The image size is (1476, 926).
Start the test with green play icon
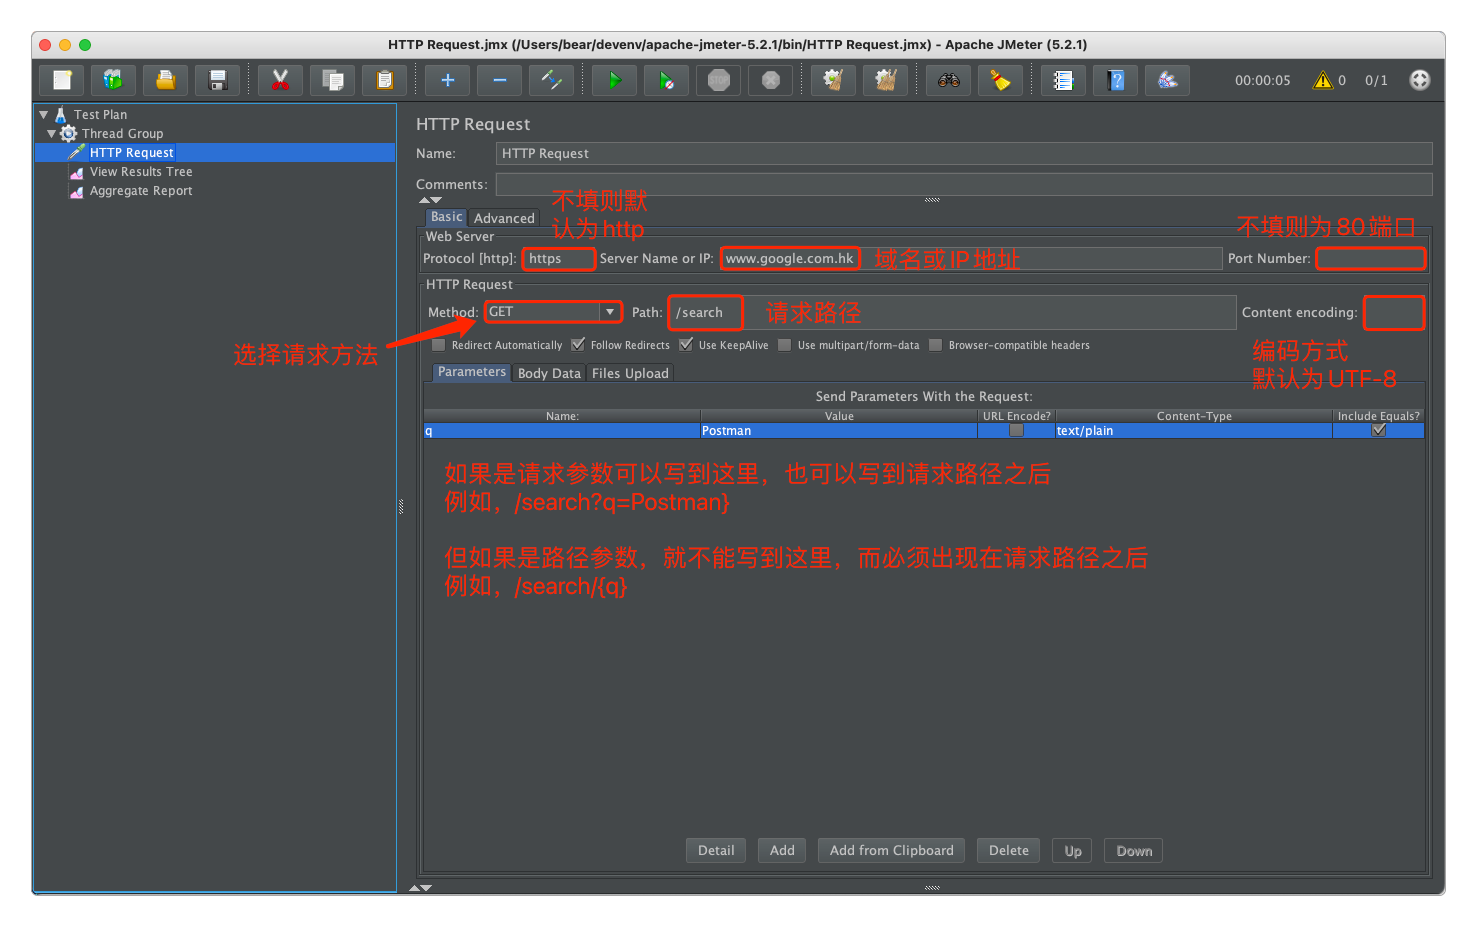point(614,80)
